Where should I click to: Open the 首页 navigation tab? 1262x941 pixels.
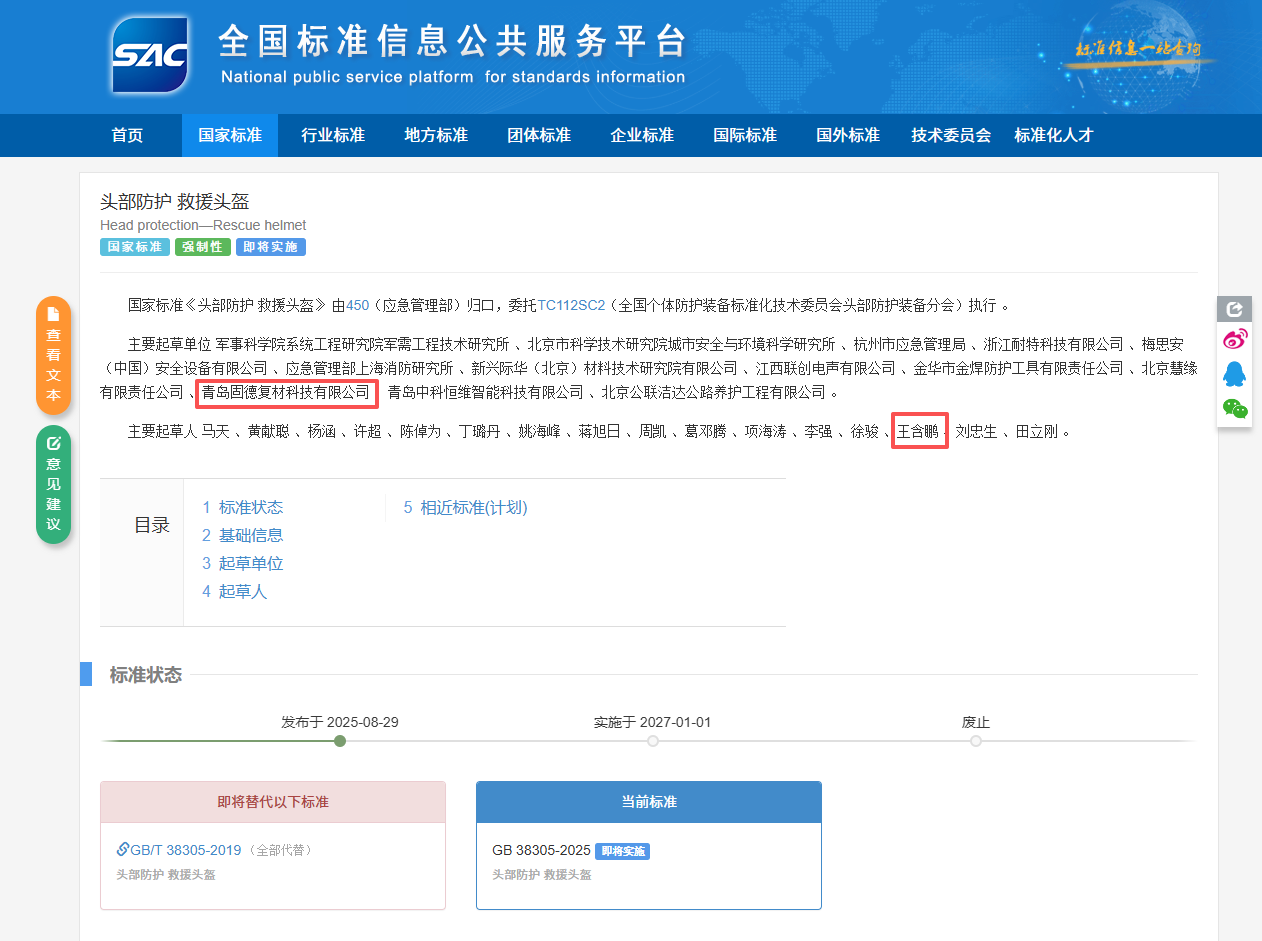(127, 135)
